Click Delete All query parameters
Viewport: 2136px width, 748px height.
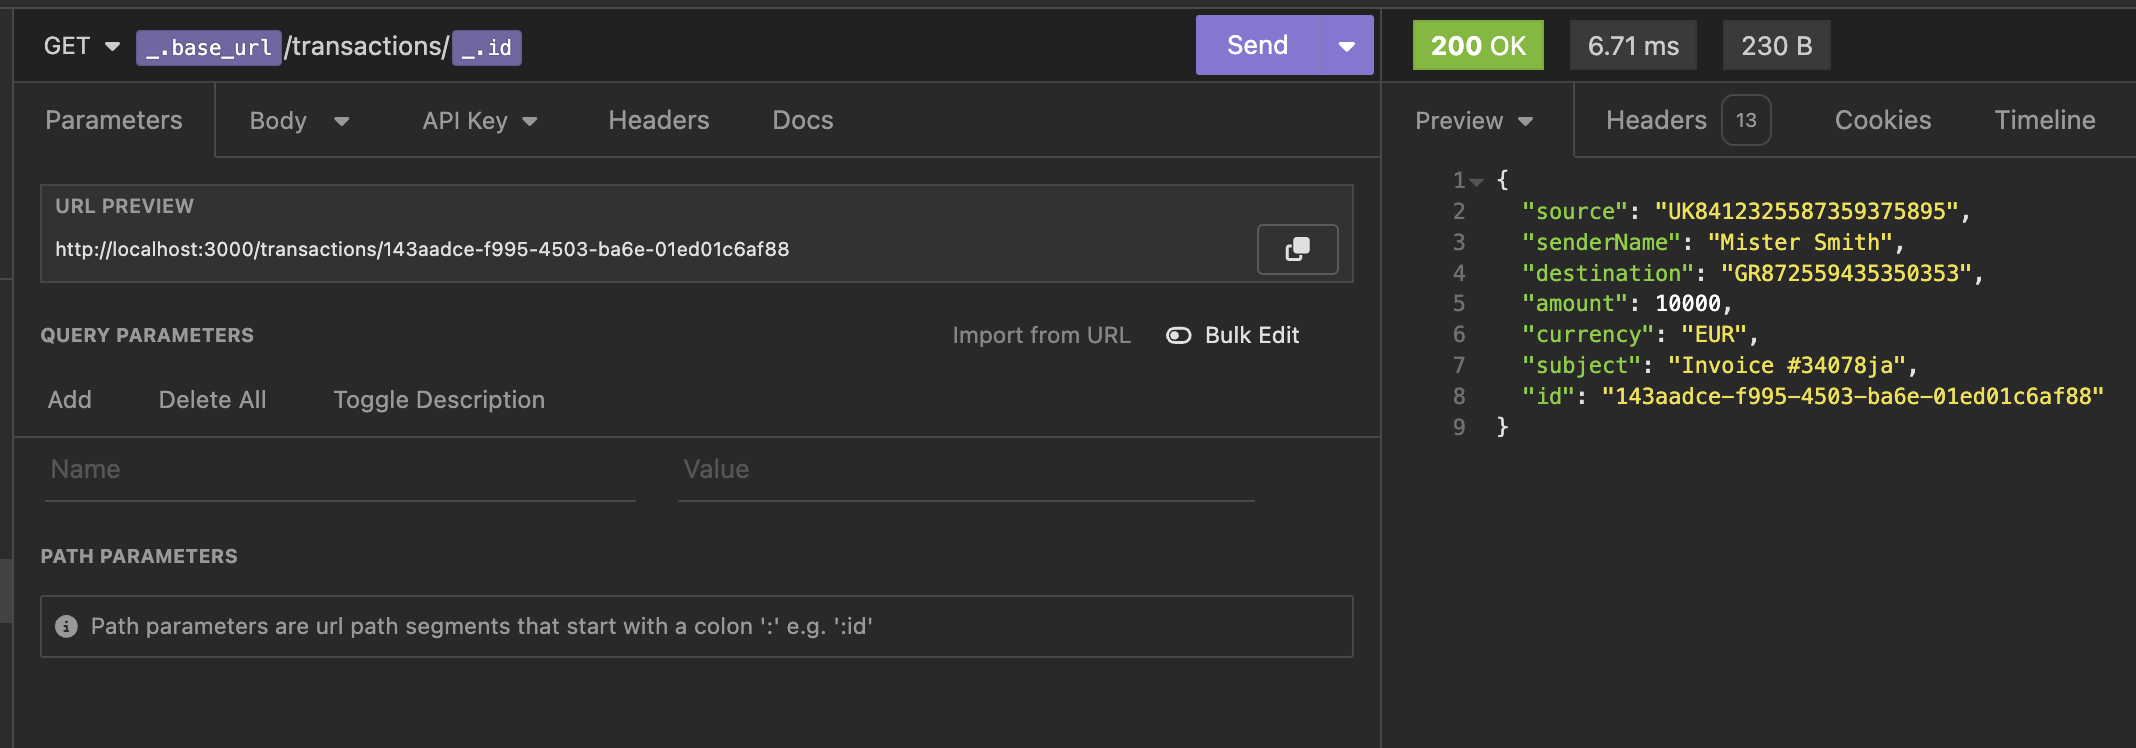tap(212, 400)
